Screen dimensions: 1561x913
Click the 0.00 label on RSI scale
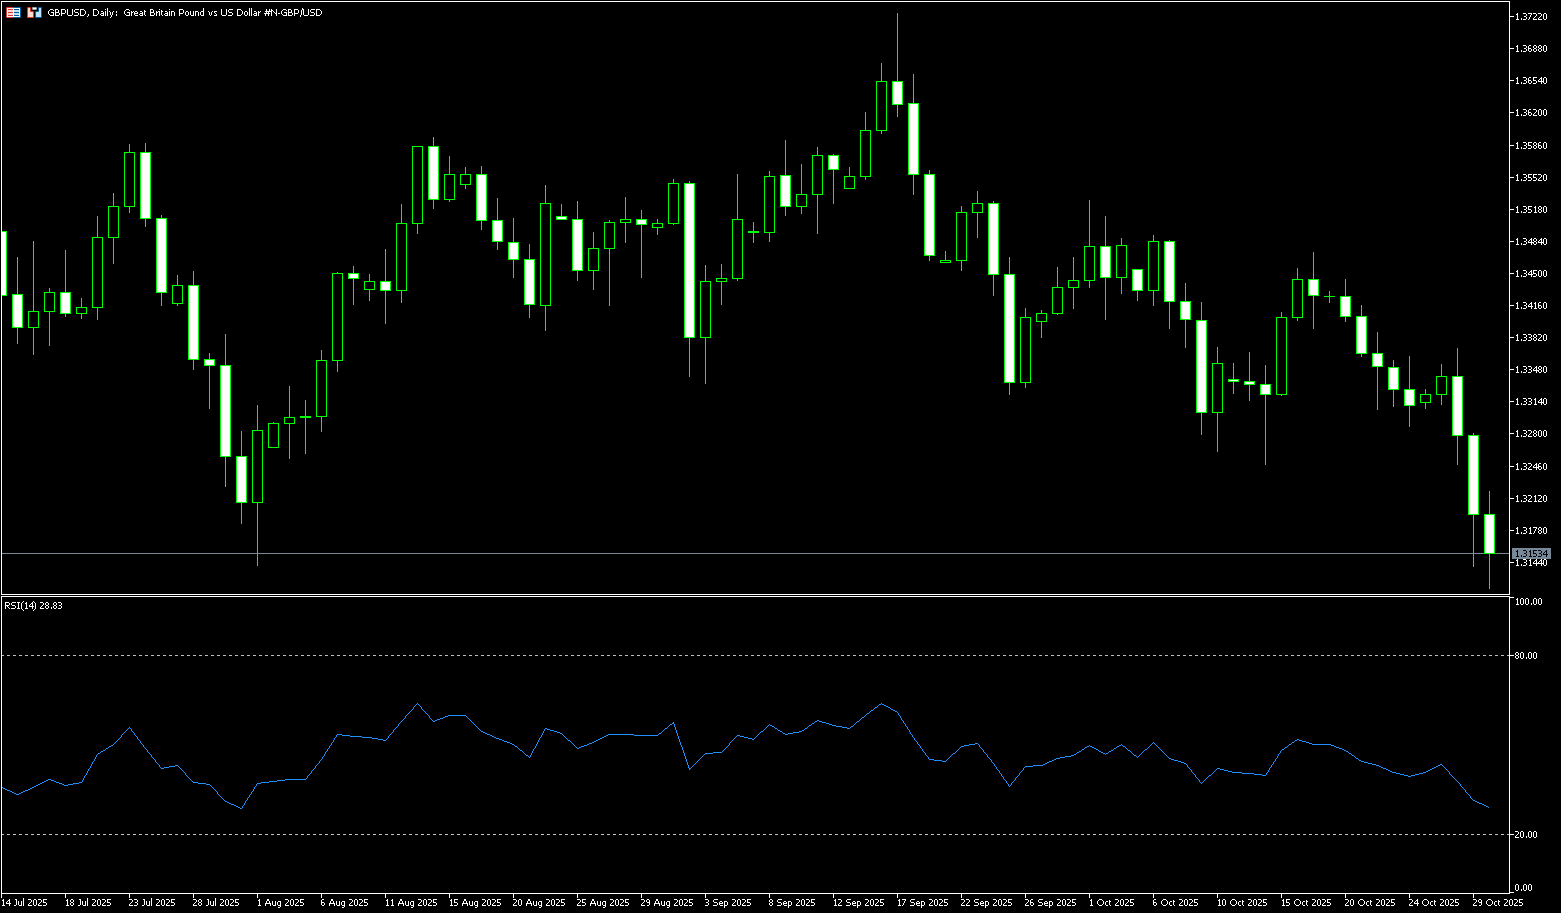(x=1523, y=887)
